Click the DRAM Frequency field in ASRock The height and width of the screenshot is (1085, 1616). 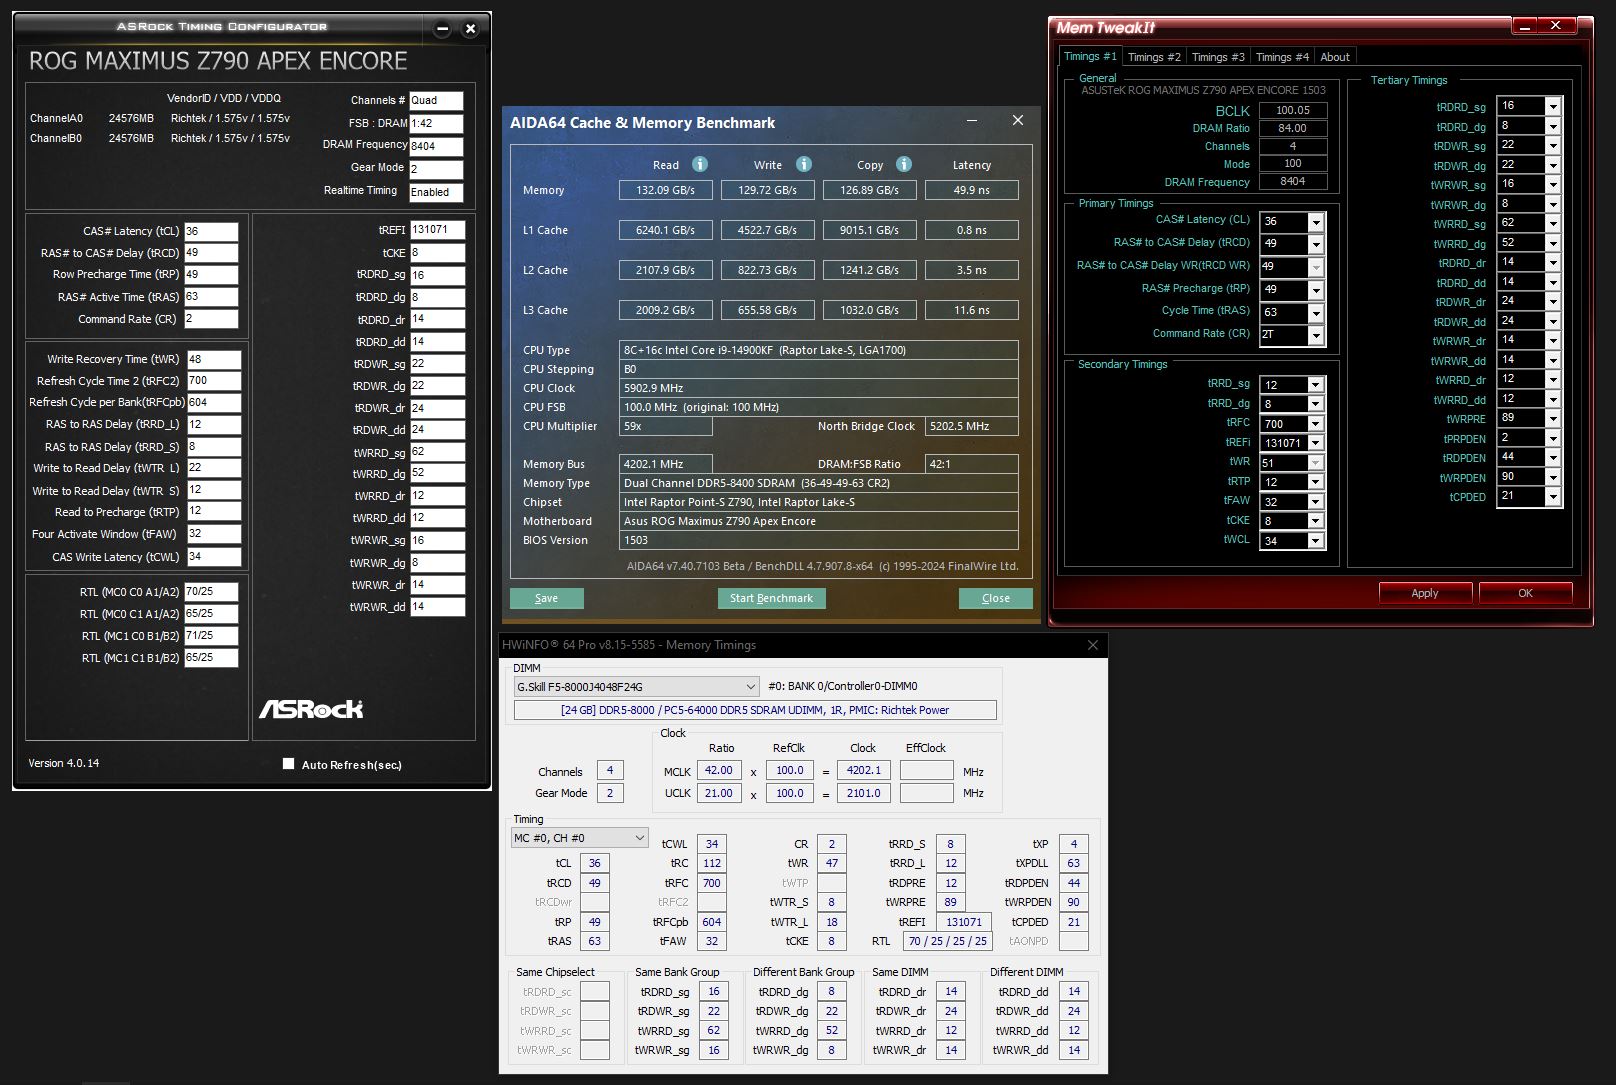coord(436,146)
